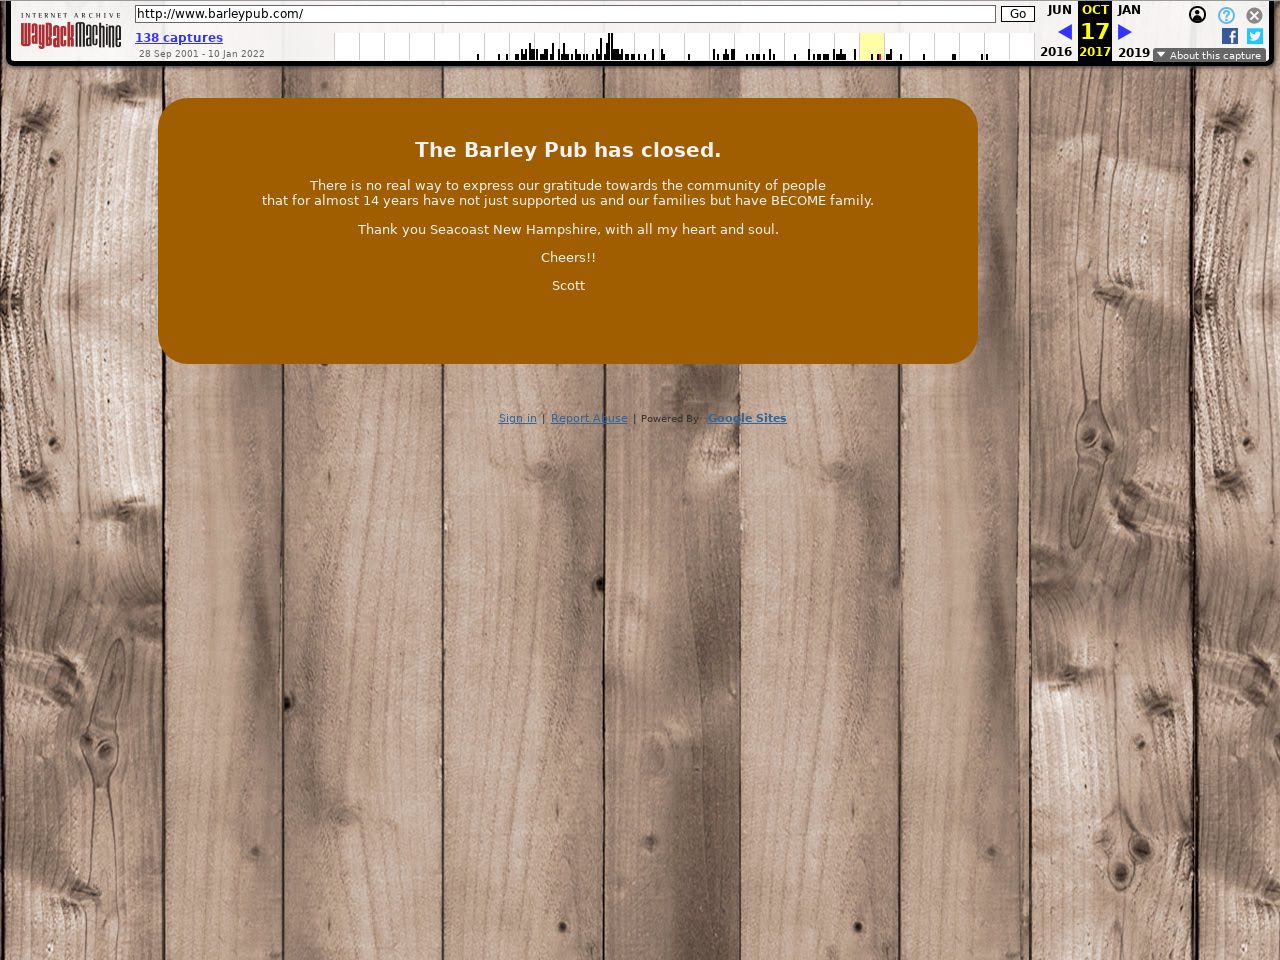Share this capture on Facebook
This screenshot has height=960, width=1280.
point(1230,36)
